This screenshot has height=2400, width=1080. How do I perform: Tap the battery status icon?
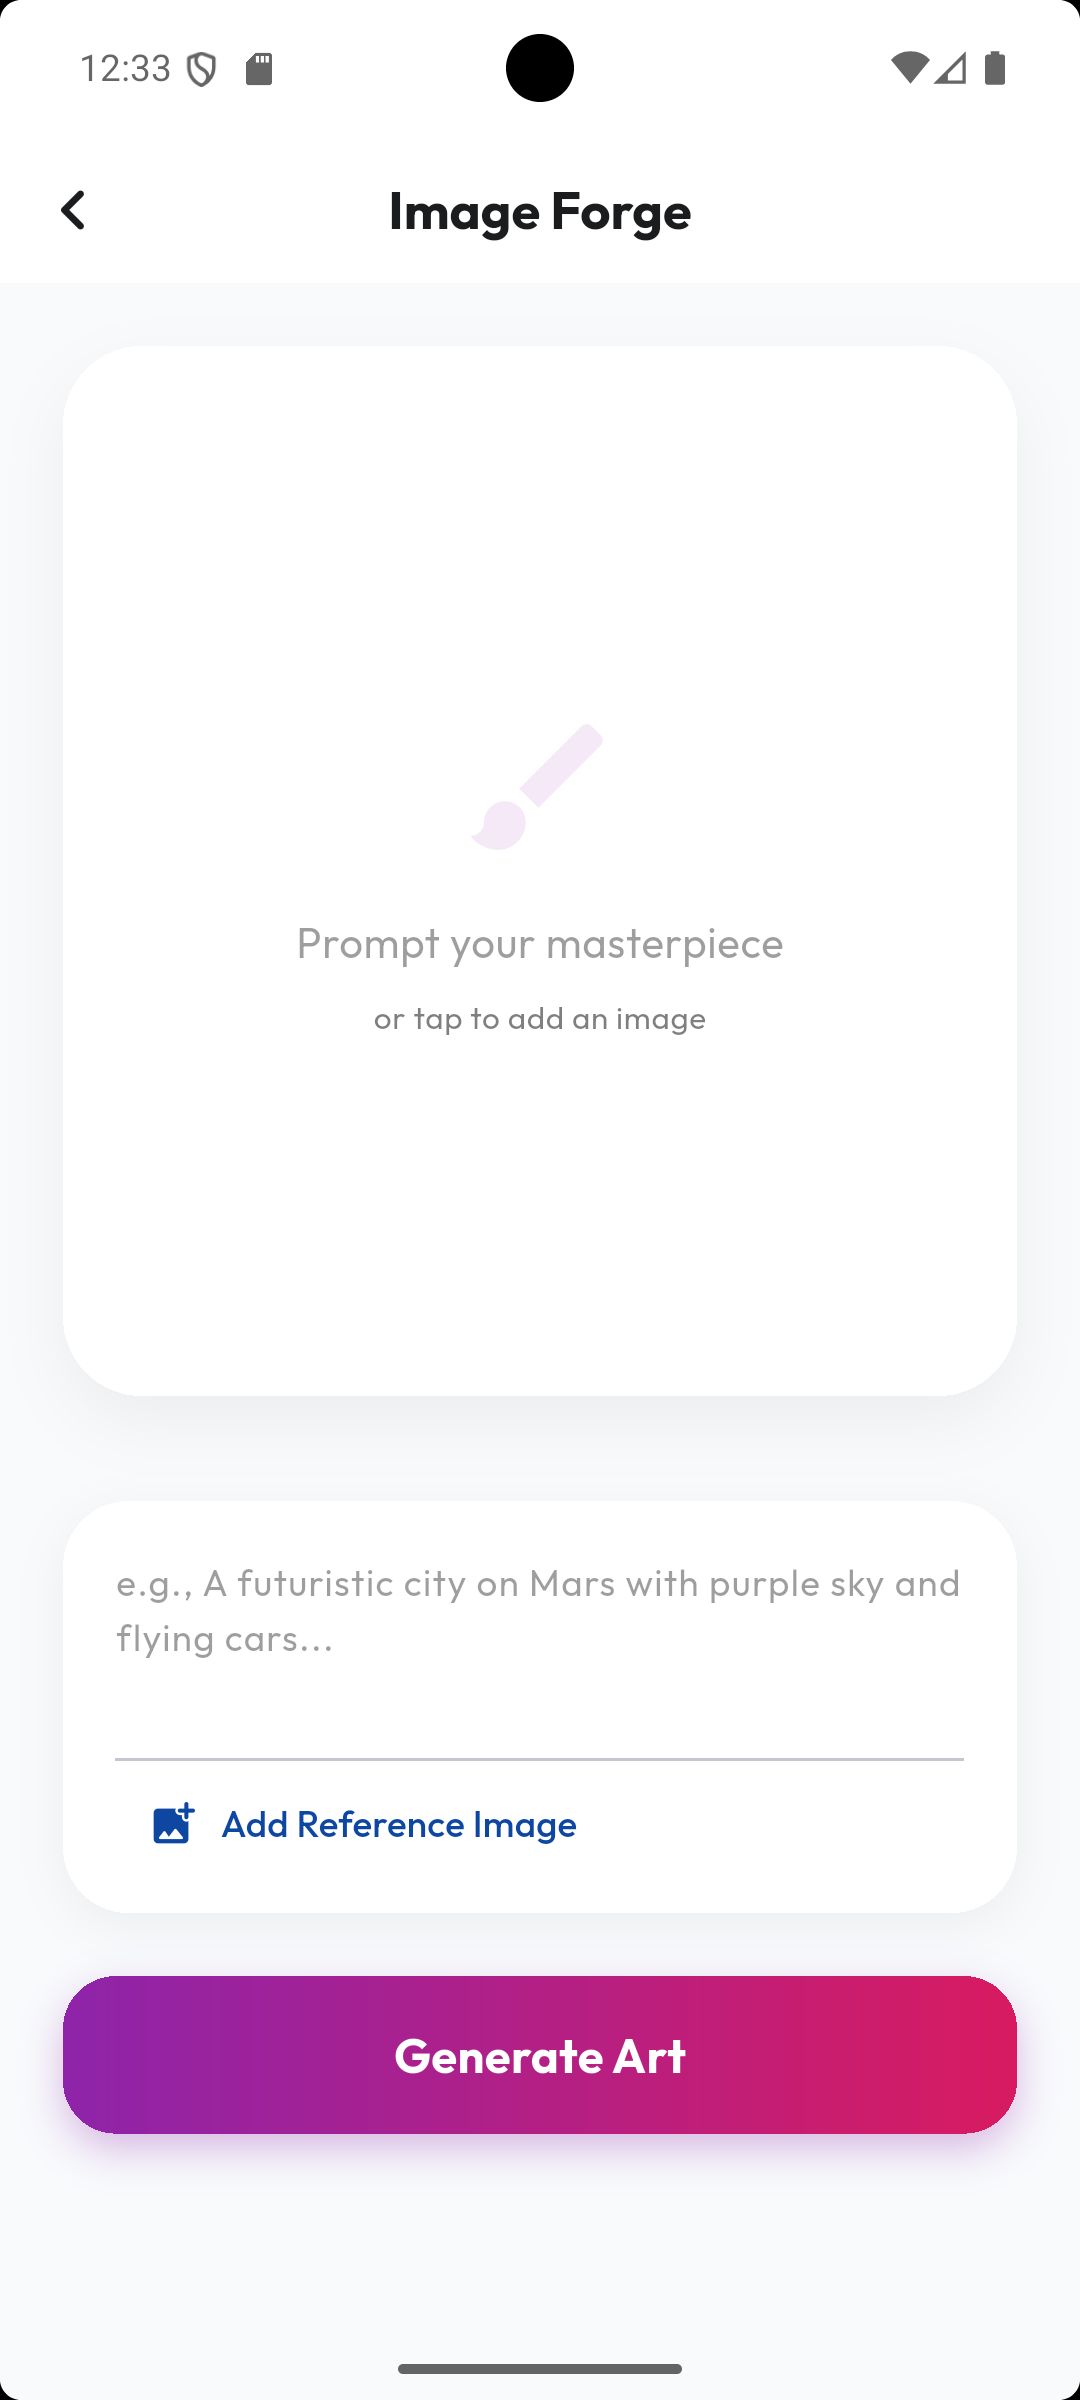click(x=995, y=68)
